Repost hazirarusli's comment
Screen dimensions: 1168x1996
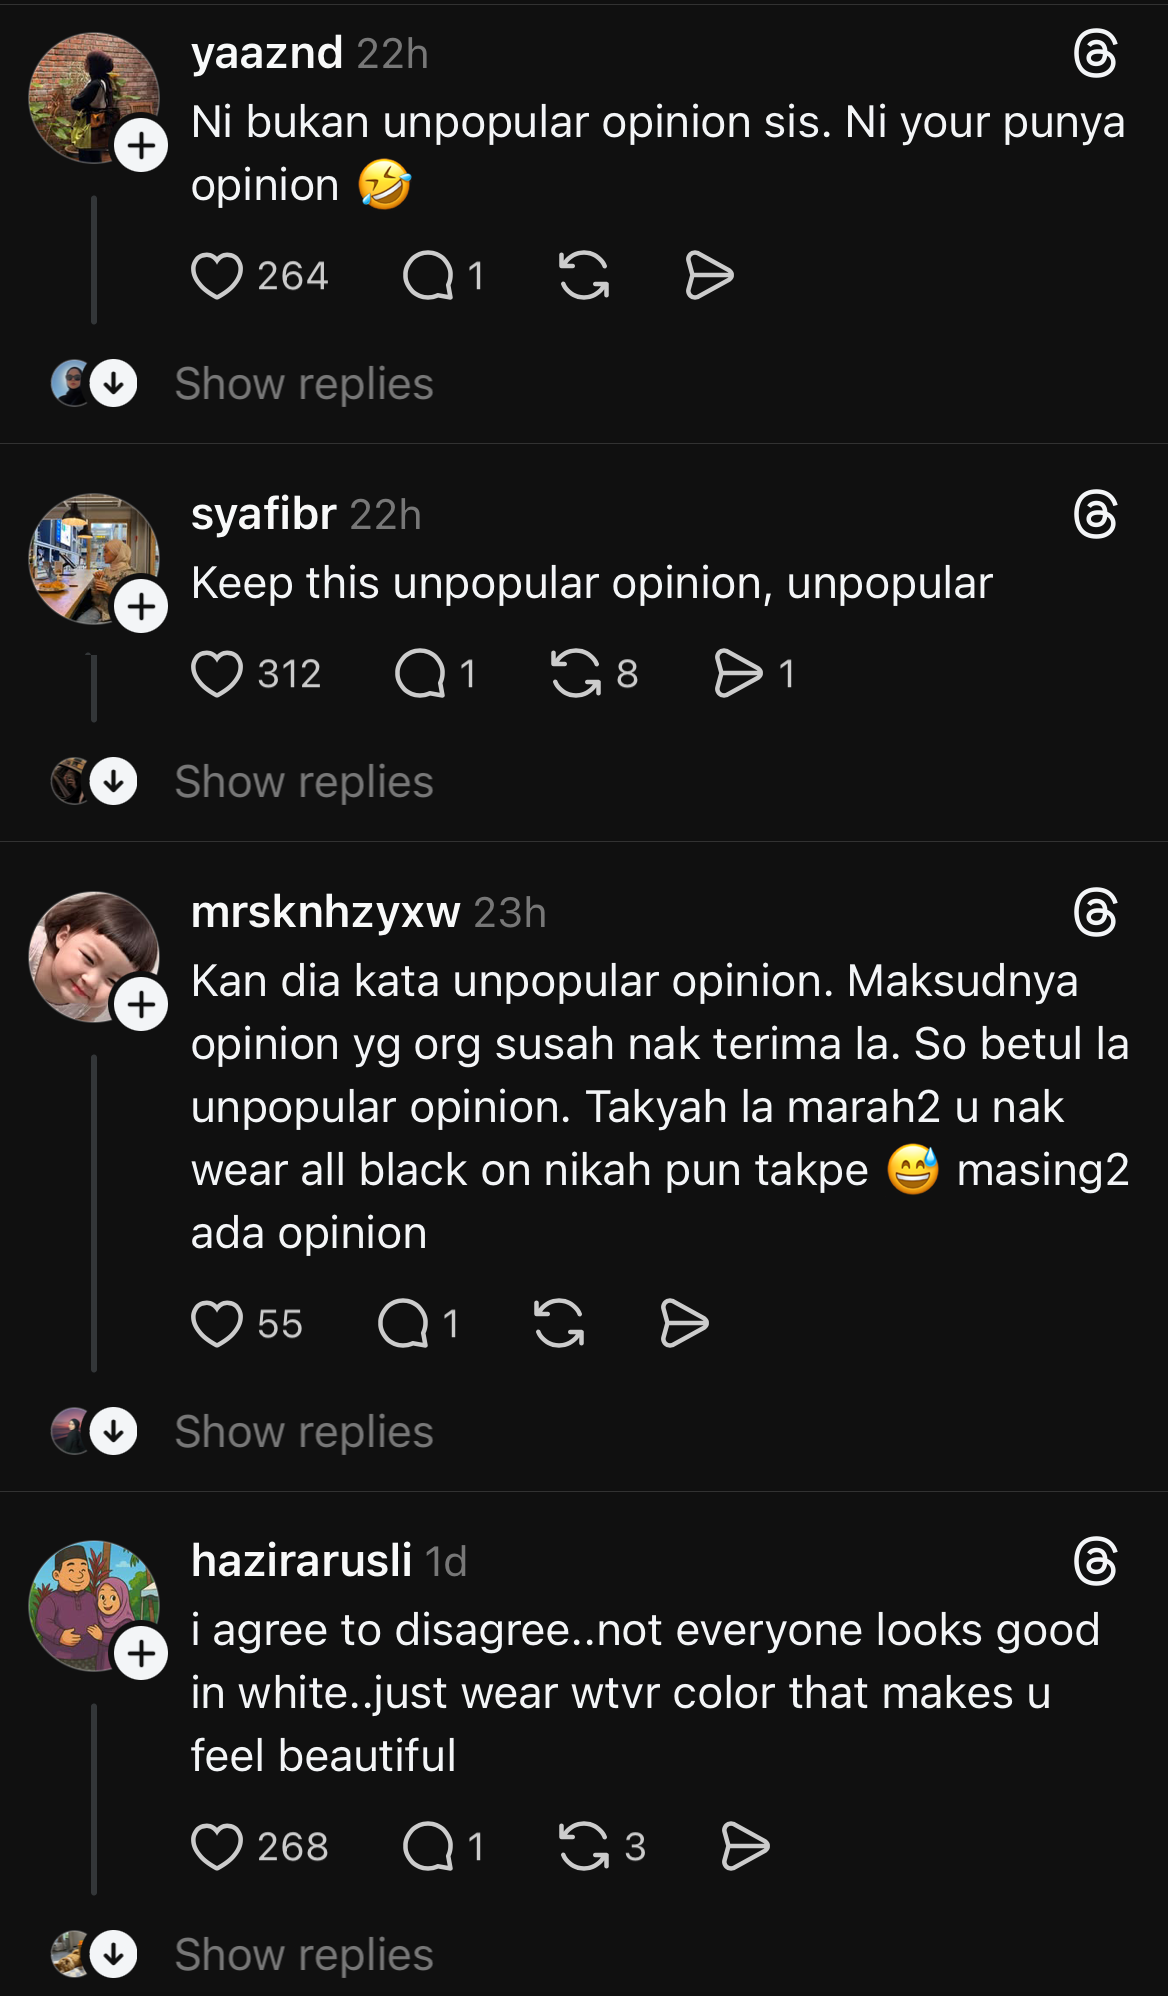[x=584, y=1846]
